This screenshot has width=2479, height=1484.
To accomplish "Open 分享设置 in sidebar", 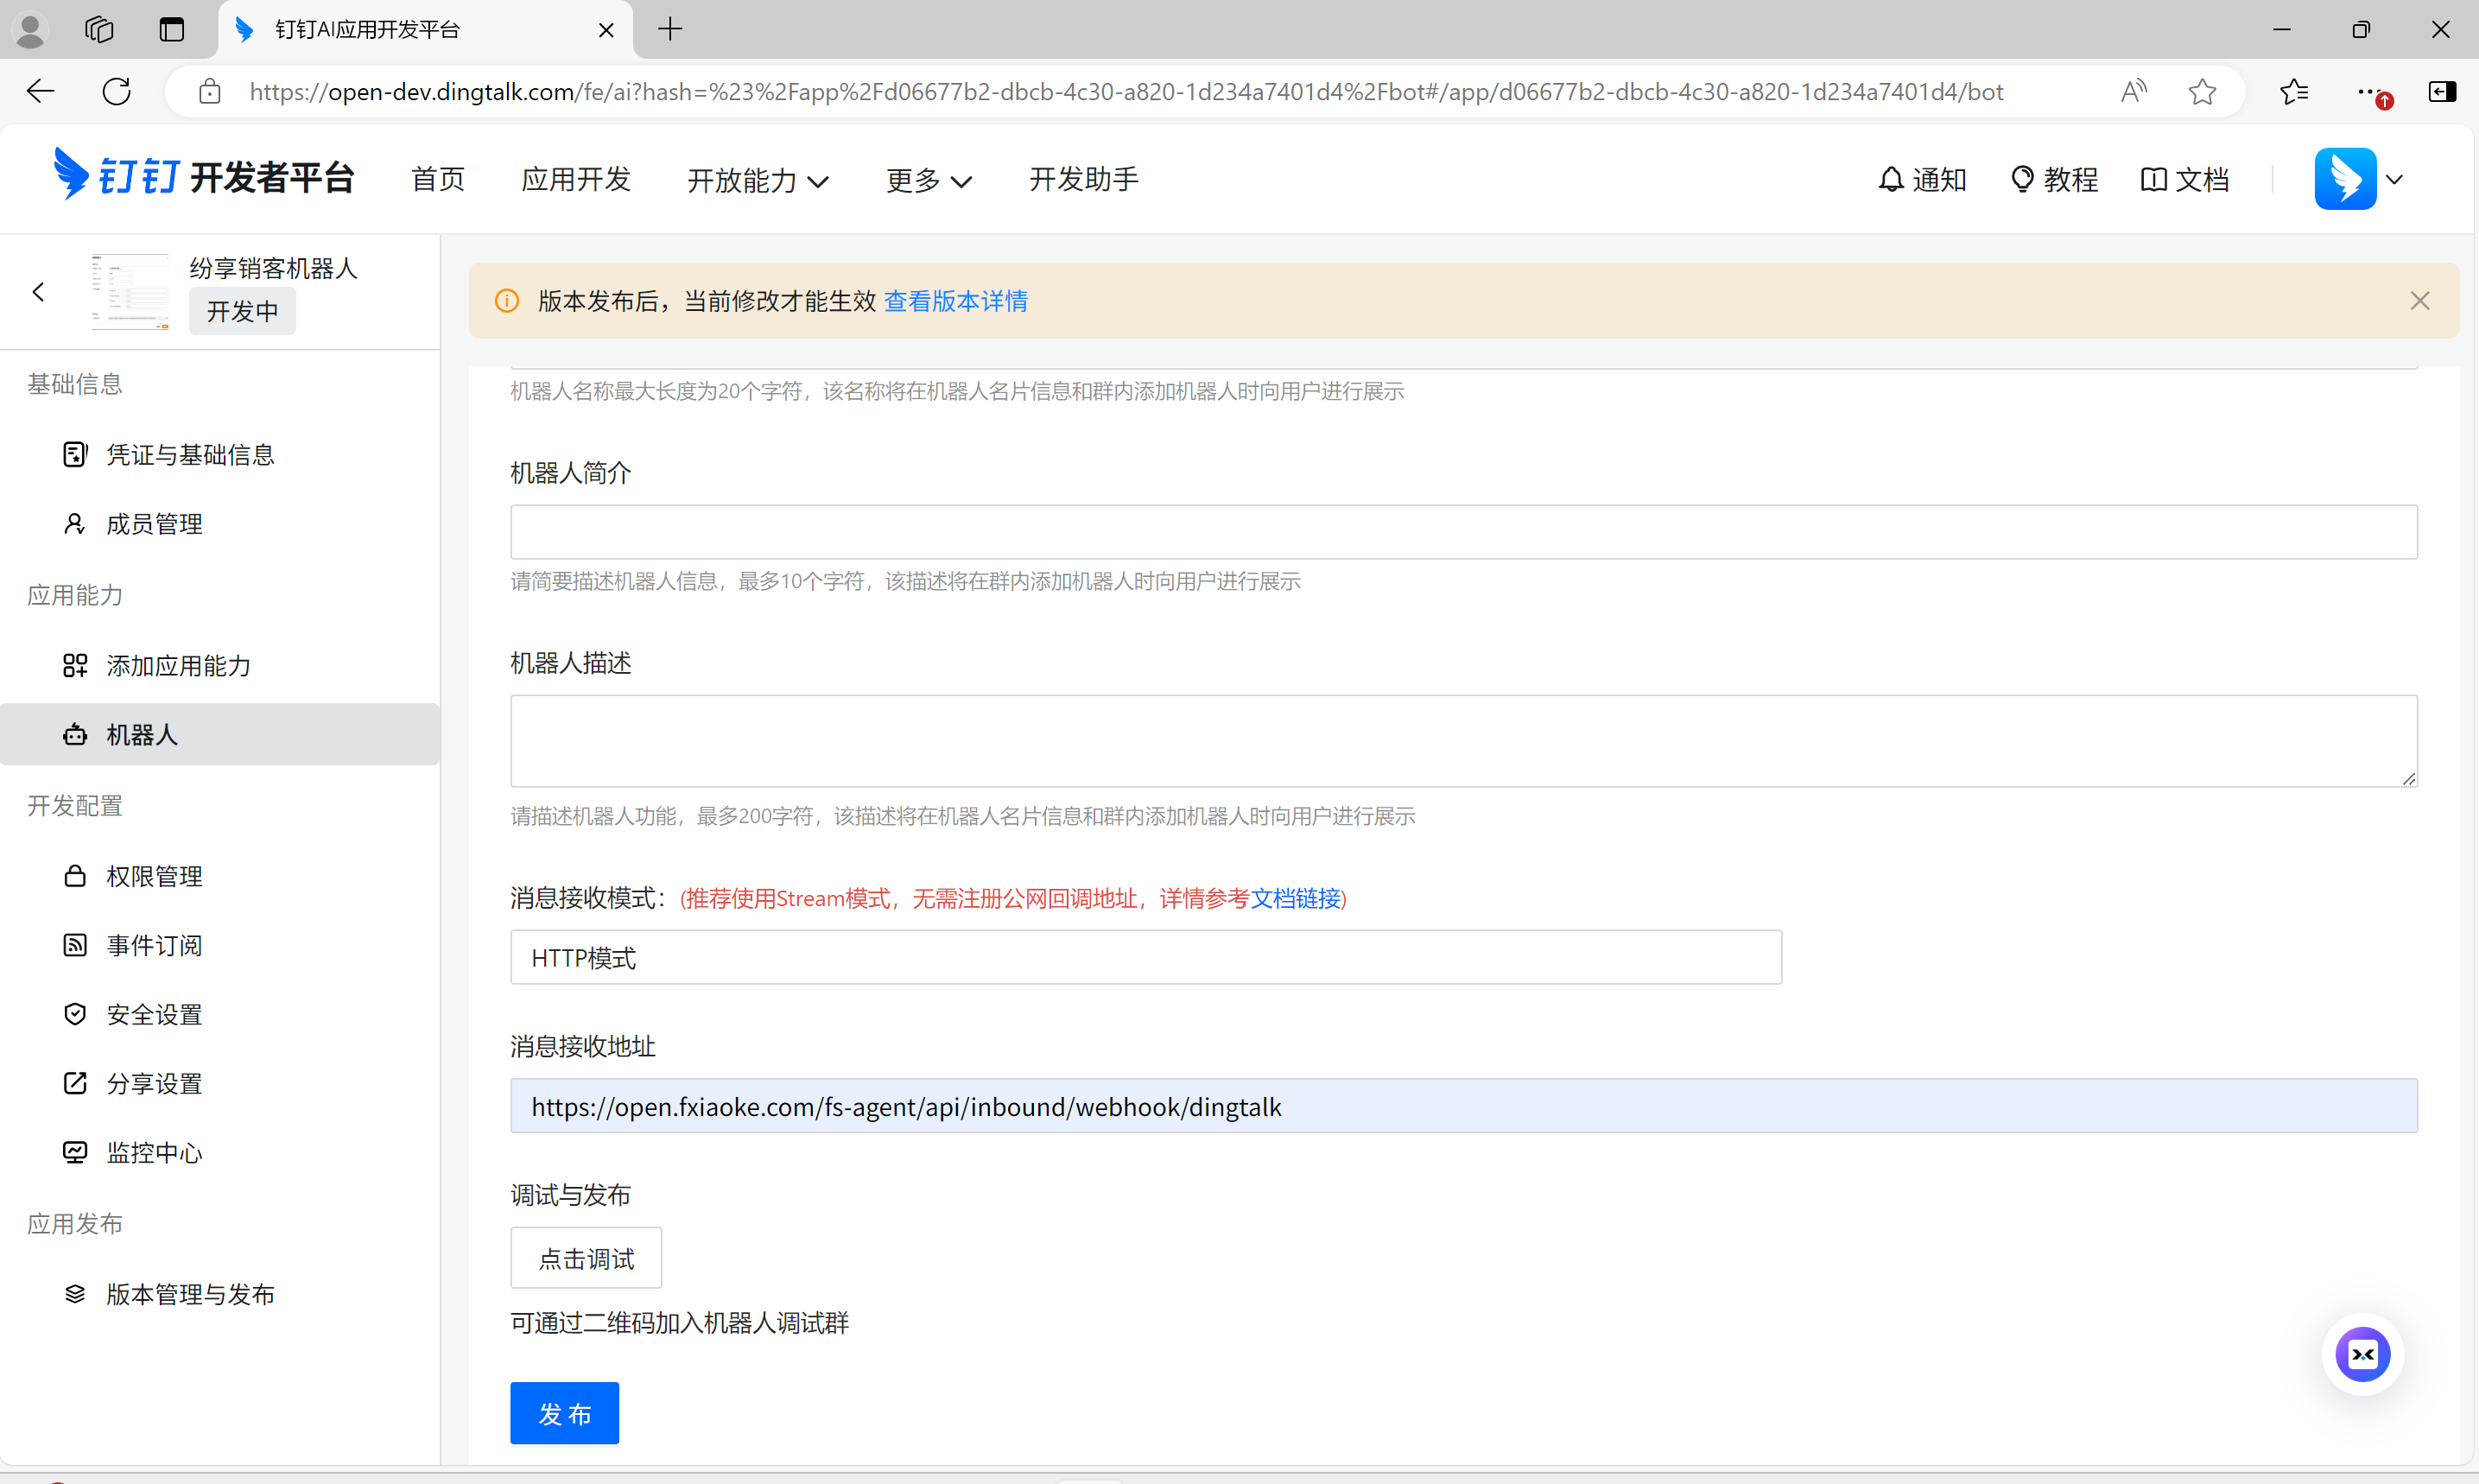I will [219, 1083].
